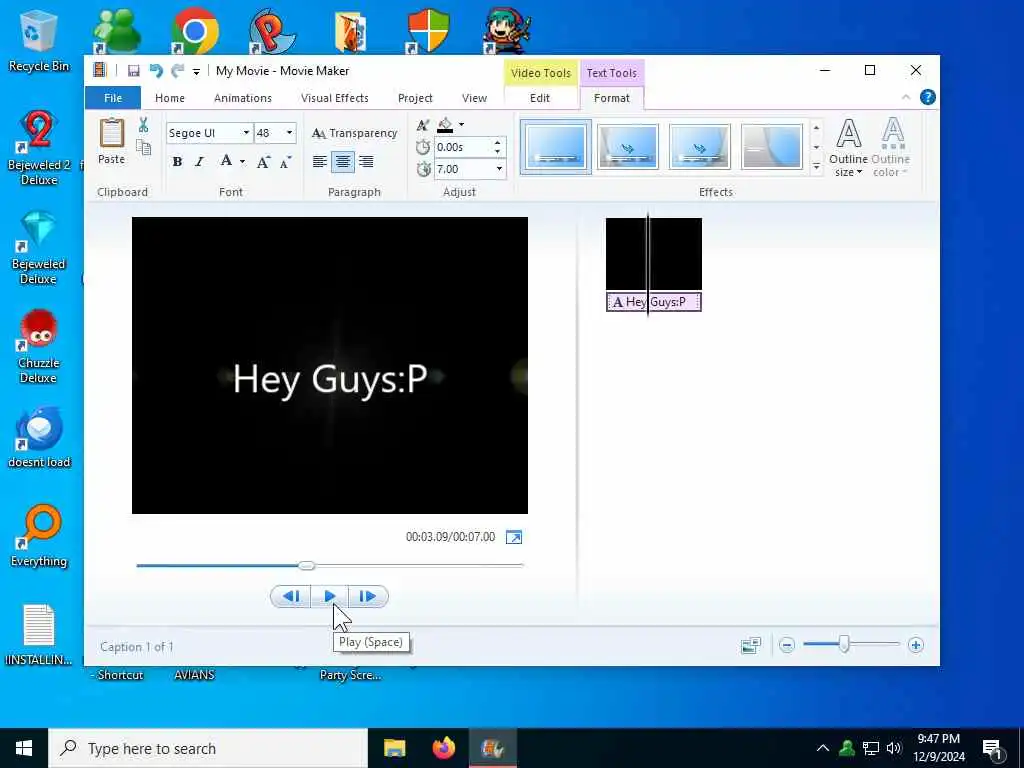Open Movie Maker Help icon
Screen dimensions: 1024x768
927,97
